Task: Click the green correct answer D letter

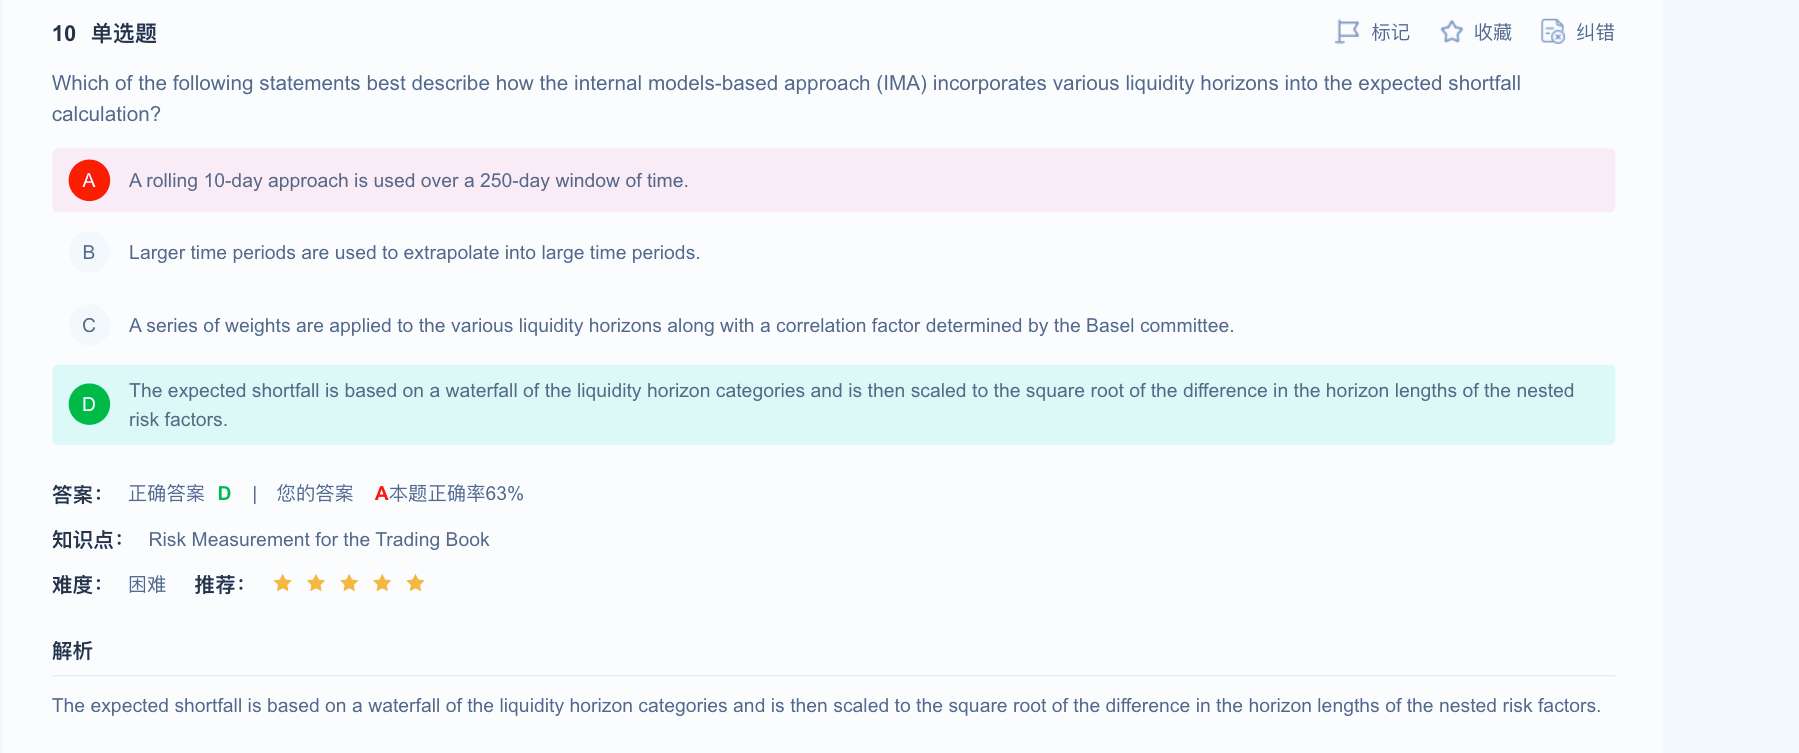Action: (224, 493)
